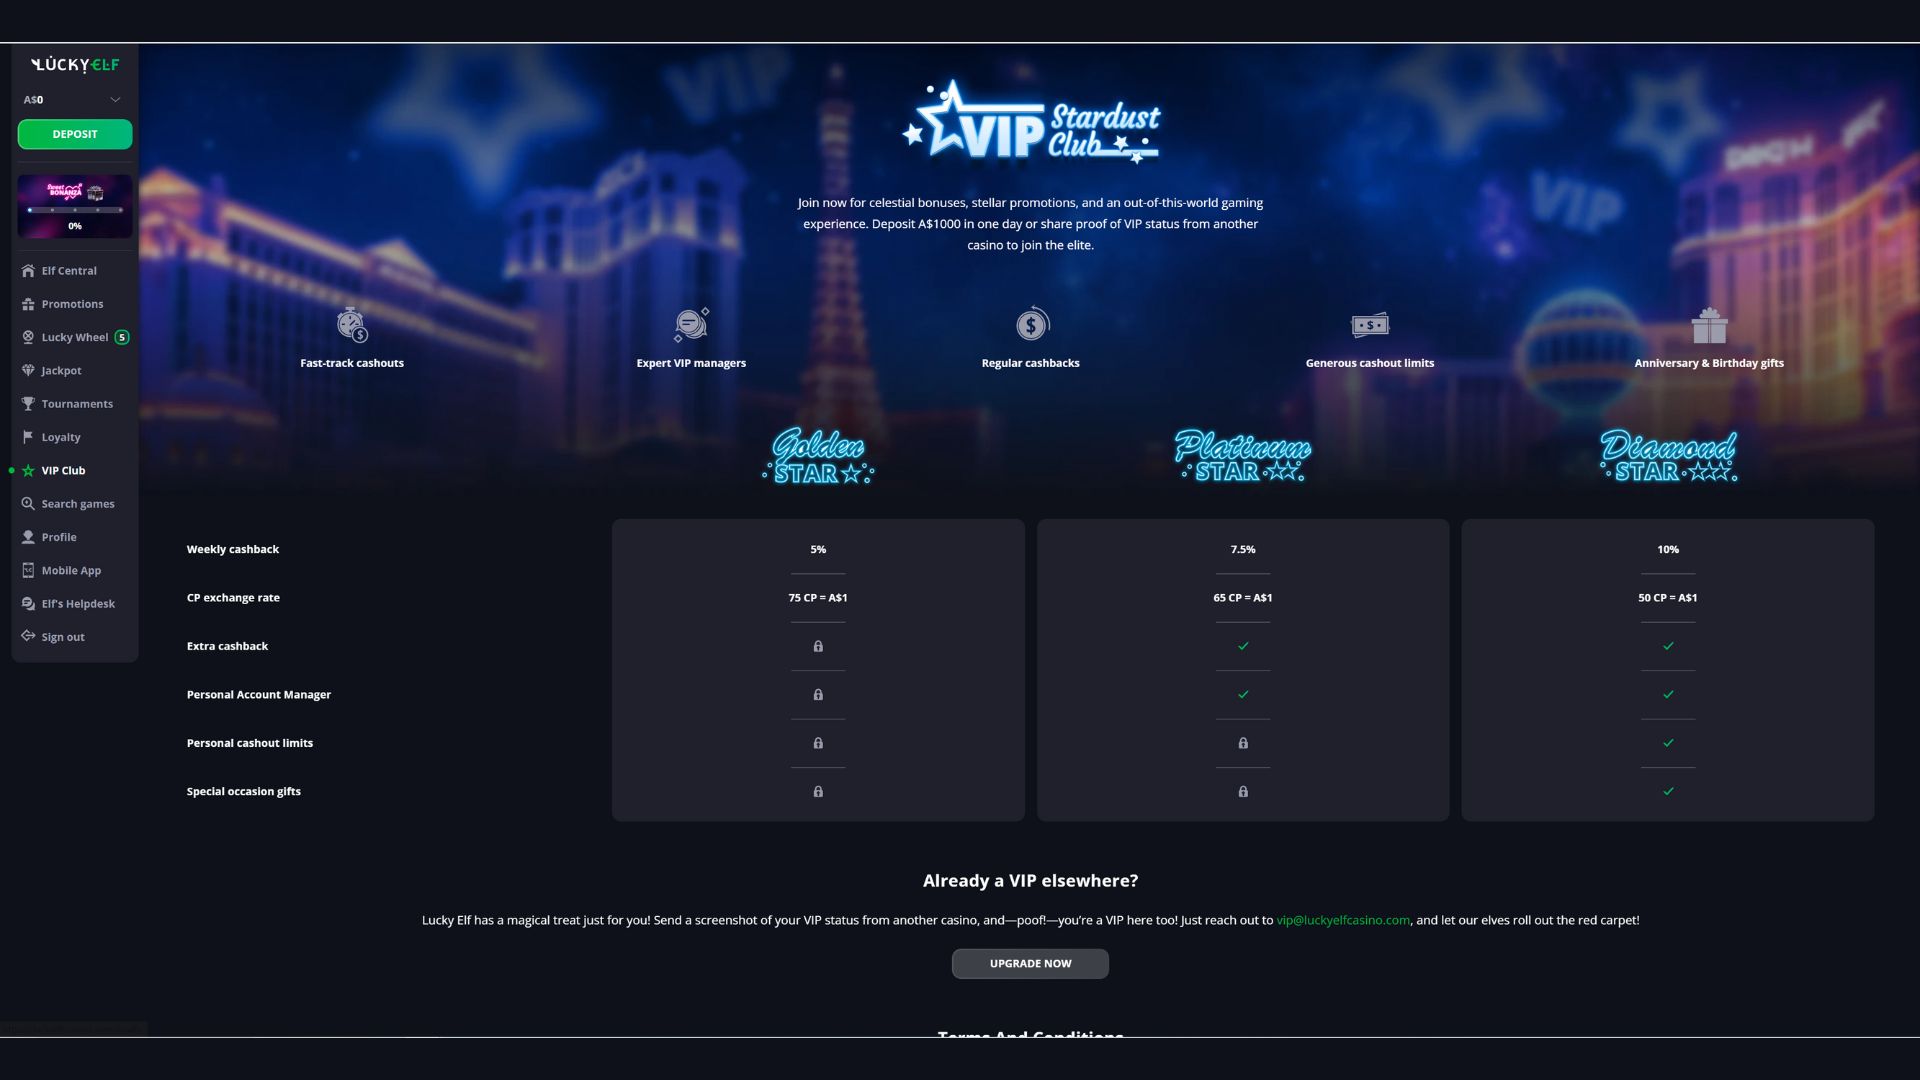Click the Loyalty flag icon

28,437
